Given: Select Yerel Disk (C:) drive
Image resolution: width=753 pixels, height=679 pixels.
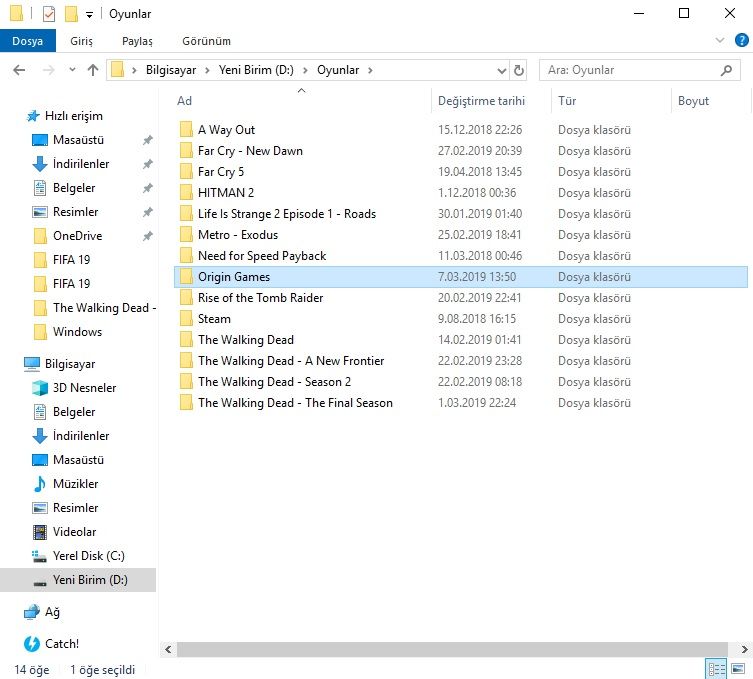Looking at the screenshot, I should tap(88, 556).
